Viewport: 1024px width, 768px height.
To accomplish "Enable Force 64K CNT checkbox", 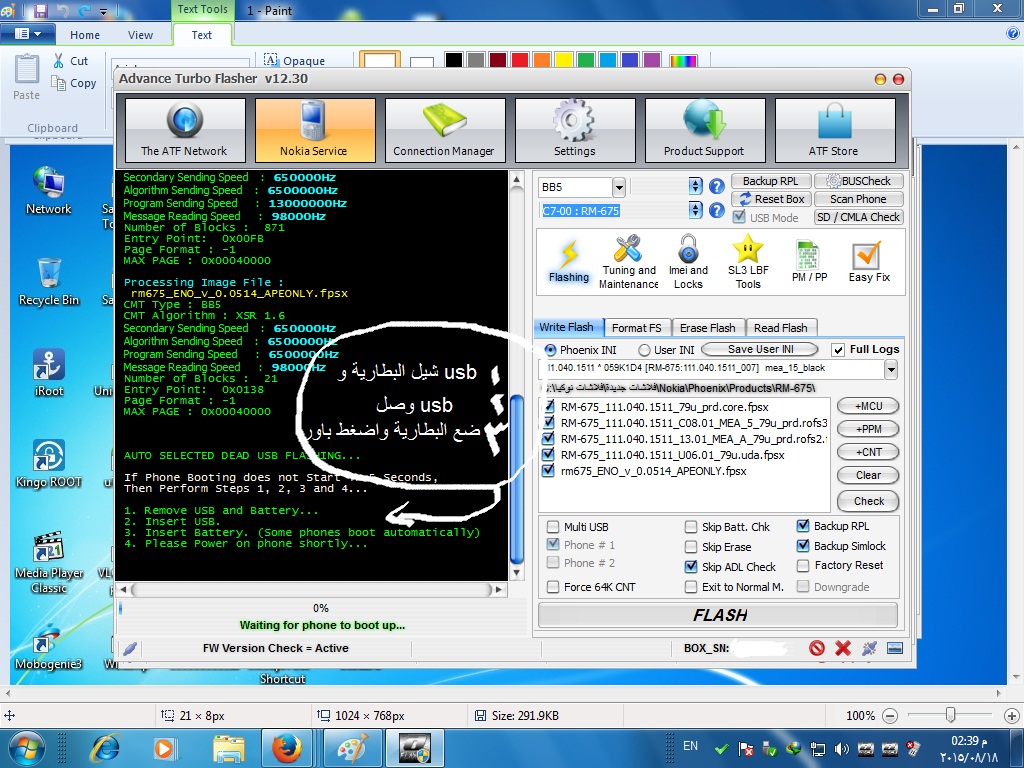I will point(553,587).
